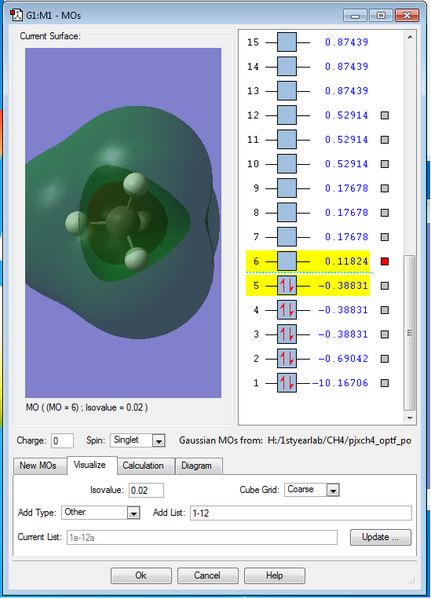The height and width of the screenshot is (599, 431).
Task: Toggle surface marker for orbital 2
Action: [385, 359]
